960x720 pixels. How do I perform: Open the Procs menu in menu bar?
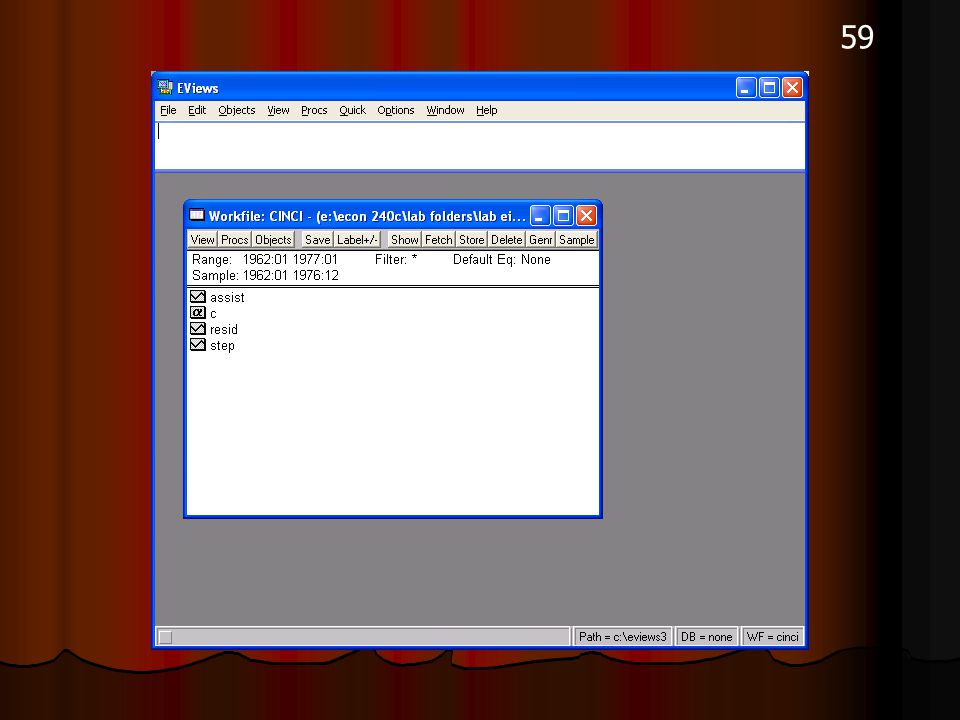pos(314,110)
